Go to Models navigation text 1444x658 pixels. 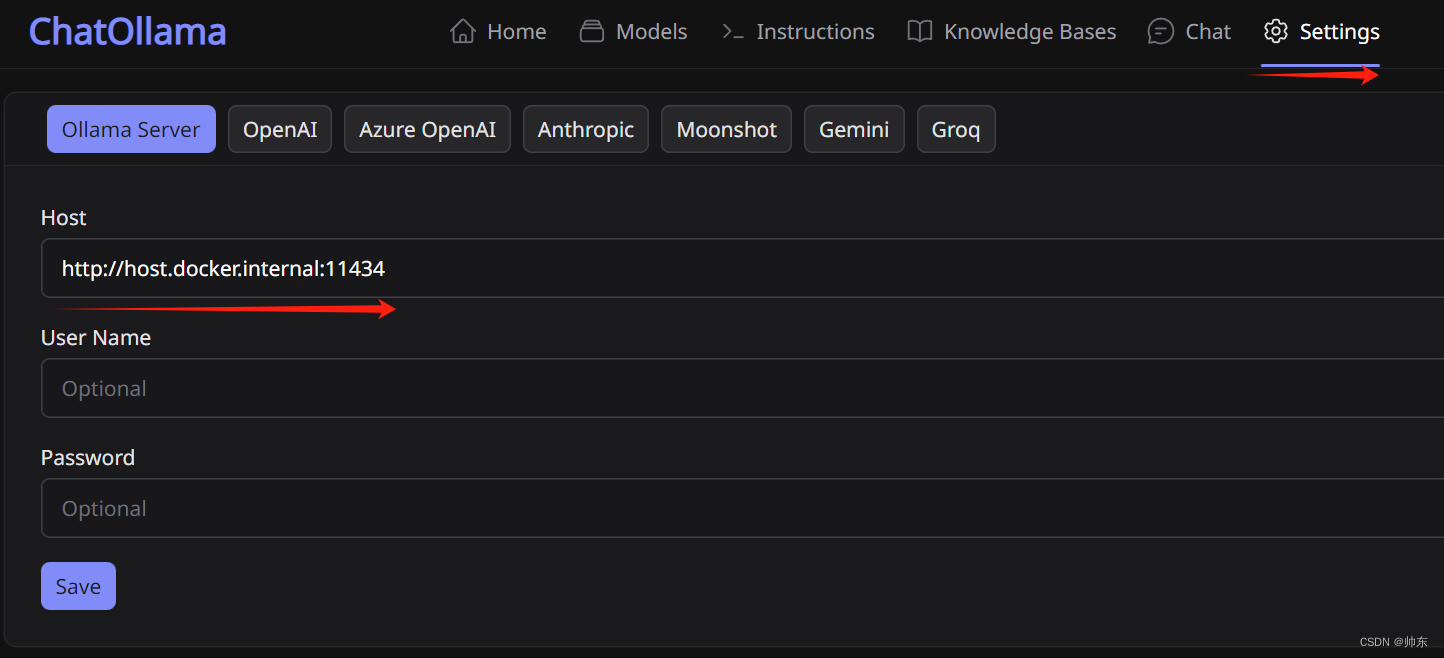652,32
